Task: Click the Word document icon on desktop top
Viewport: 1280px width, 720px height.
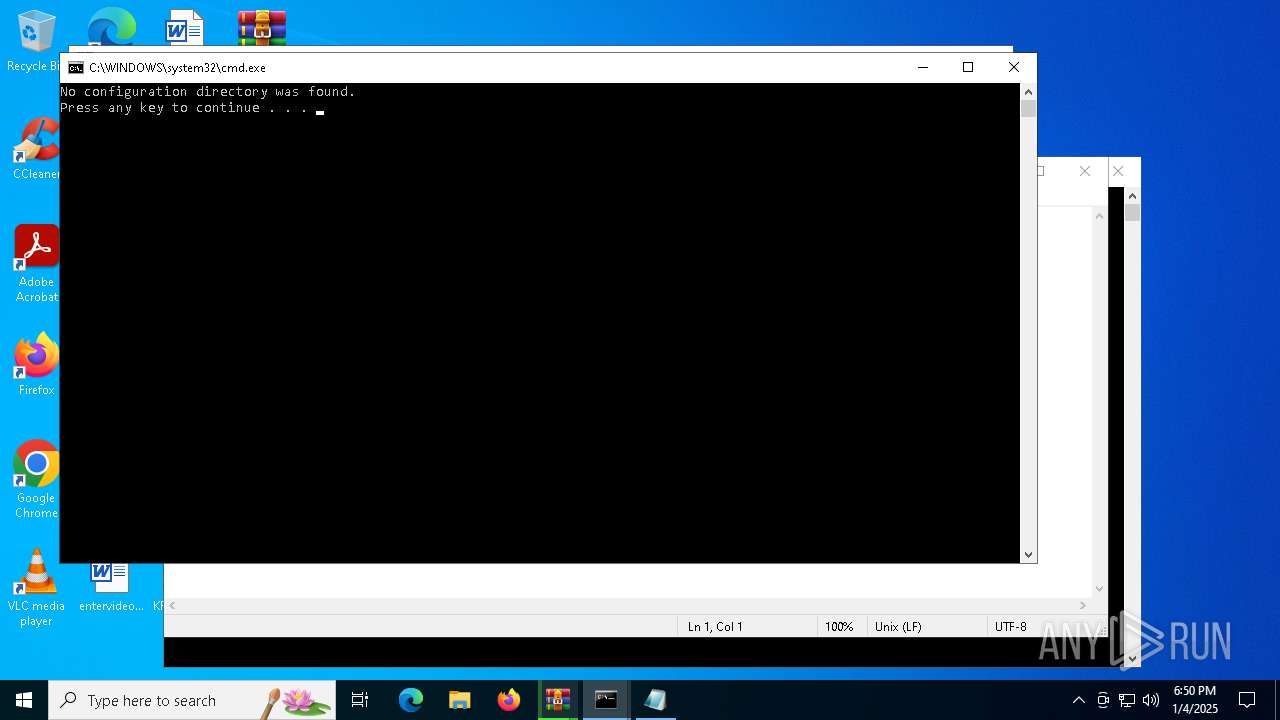Action: (184, 27)
